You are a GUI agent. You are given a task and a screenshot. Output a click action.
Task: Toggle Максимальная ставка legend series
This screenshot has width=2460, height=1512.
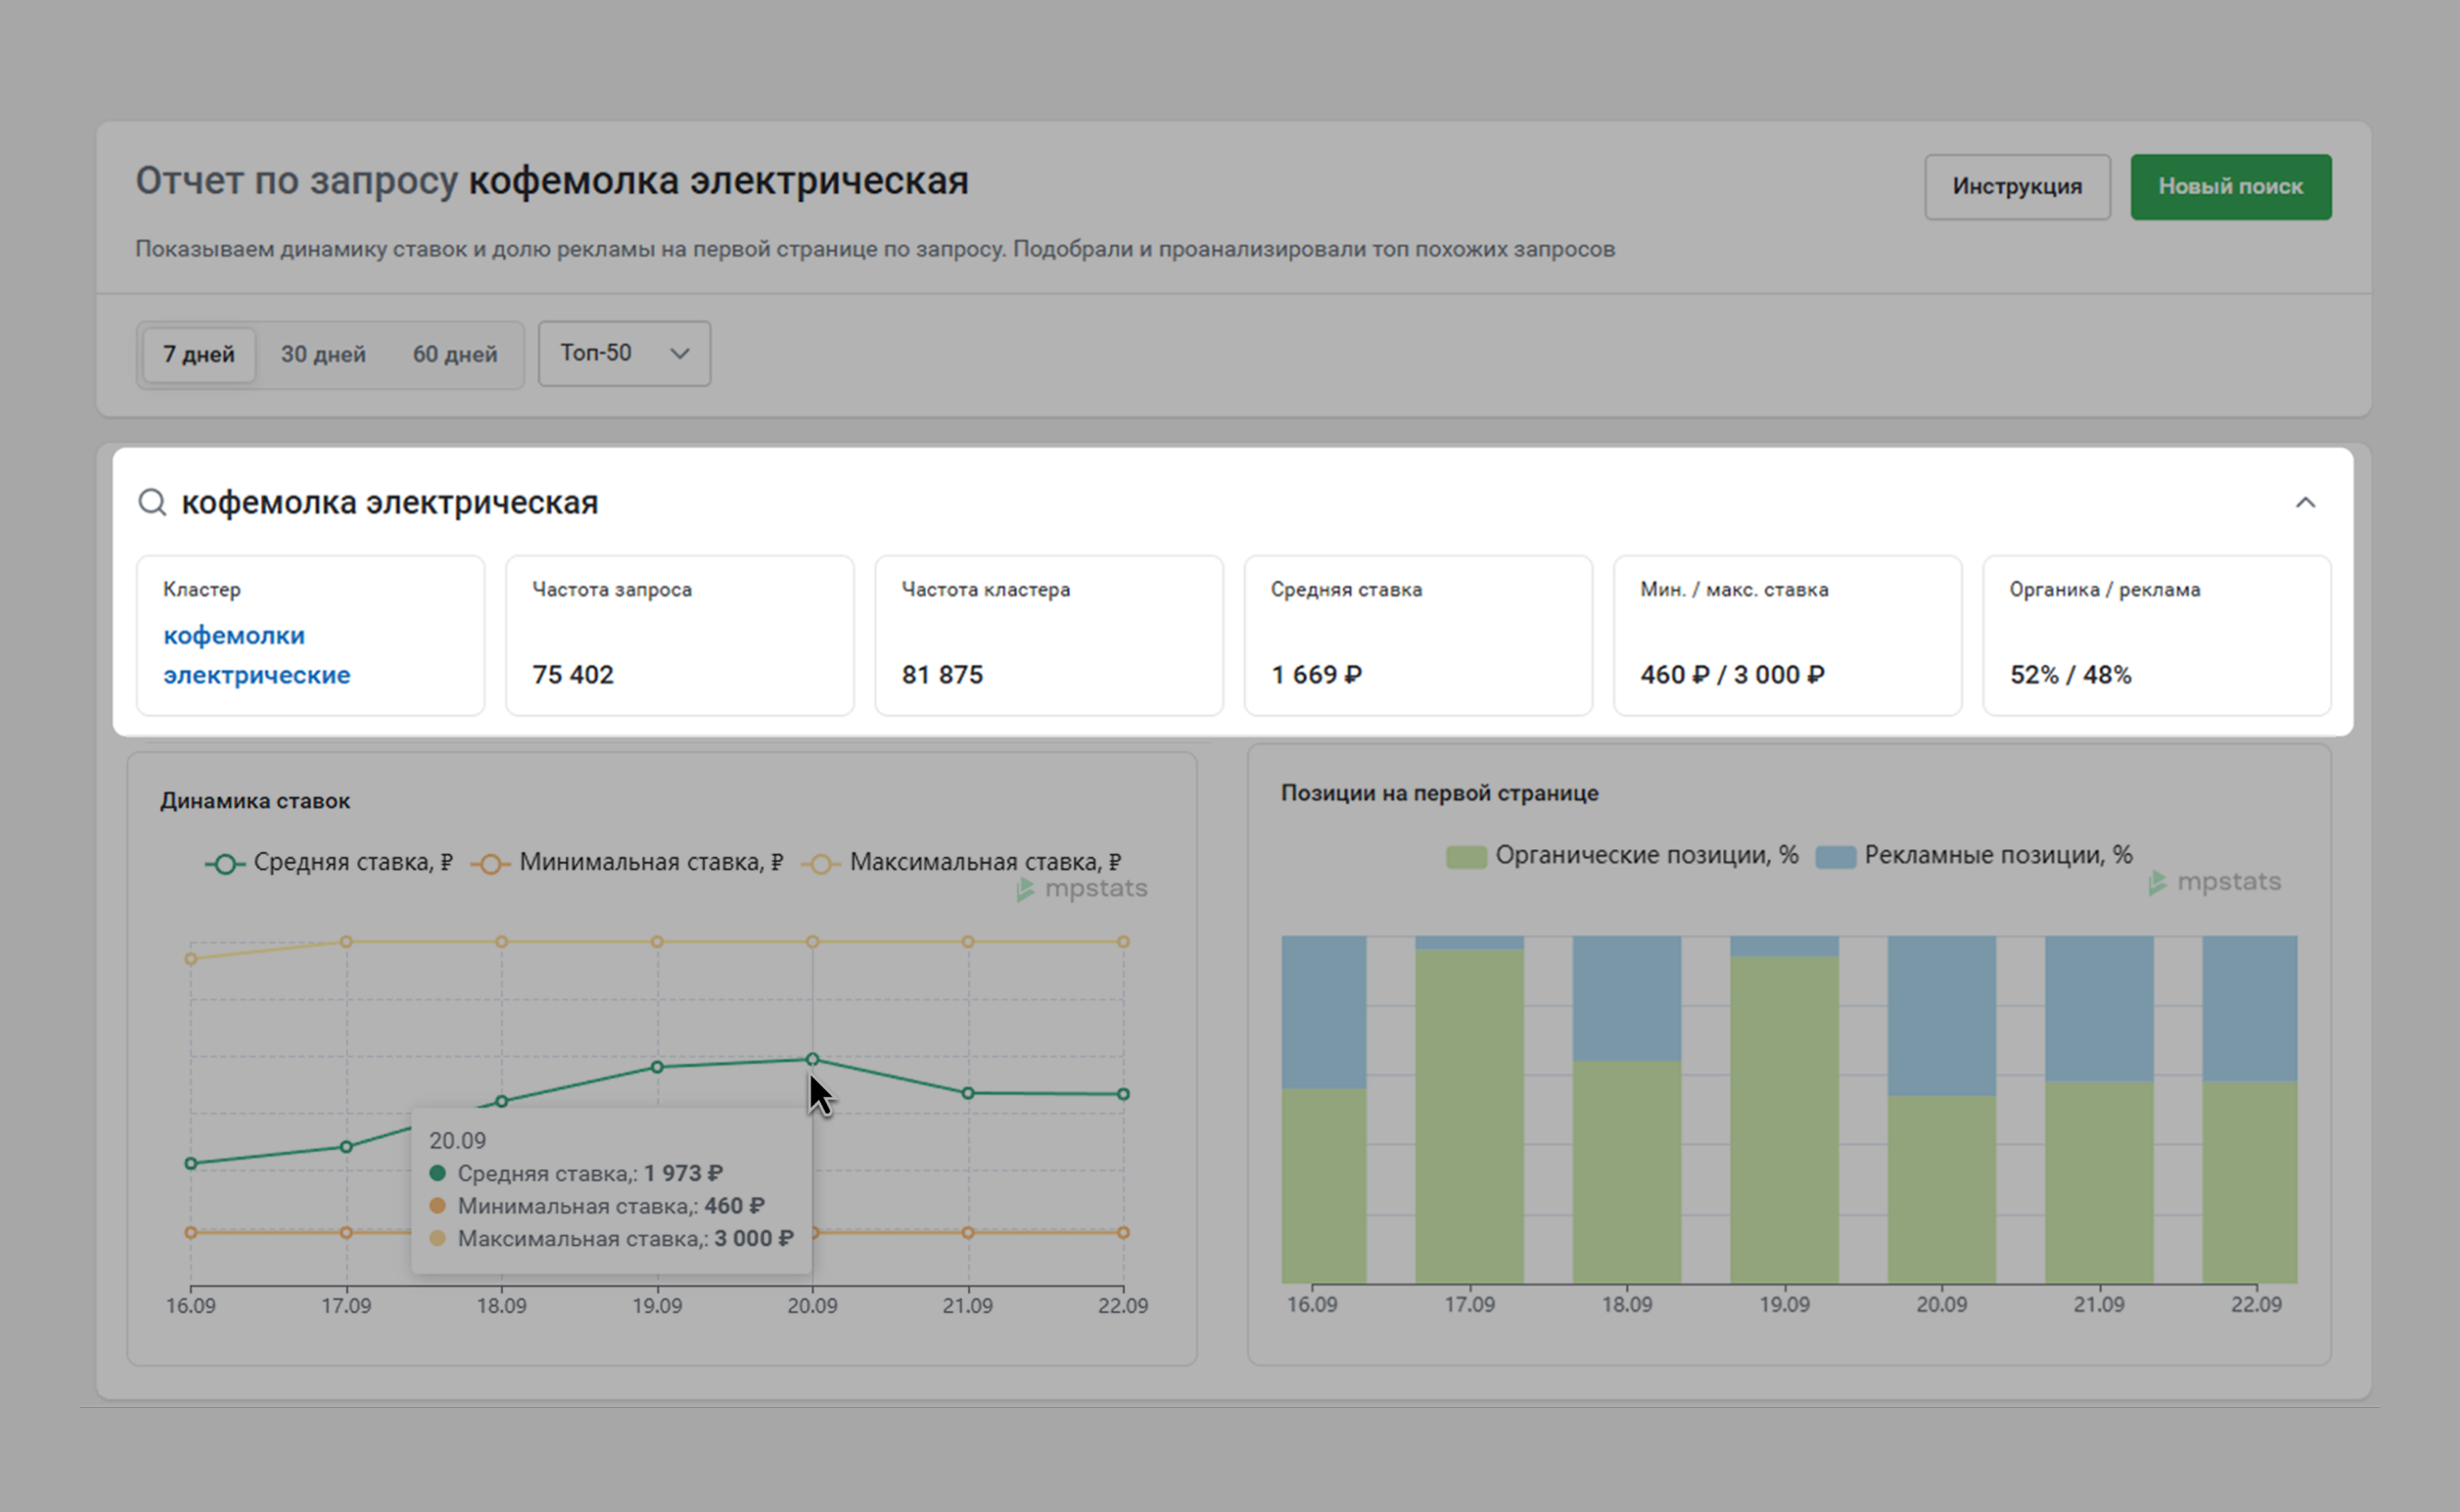(961, 863)
